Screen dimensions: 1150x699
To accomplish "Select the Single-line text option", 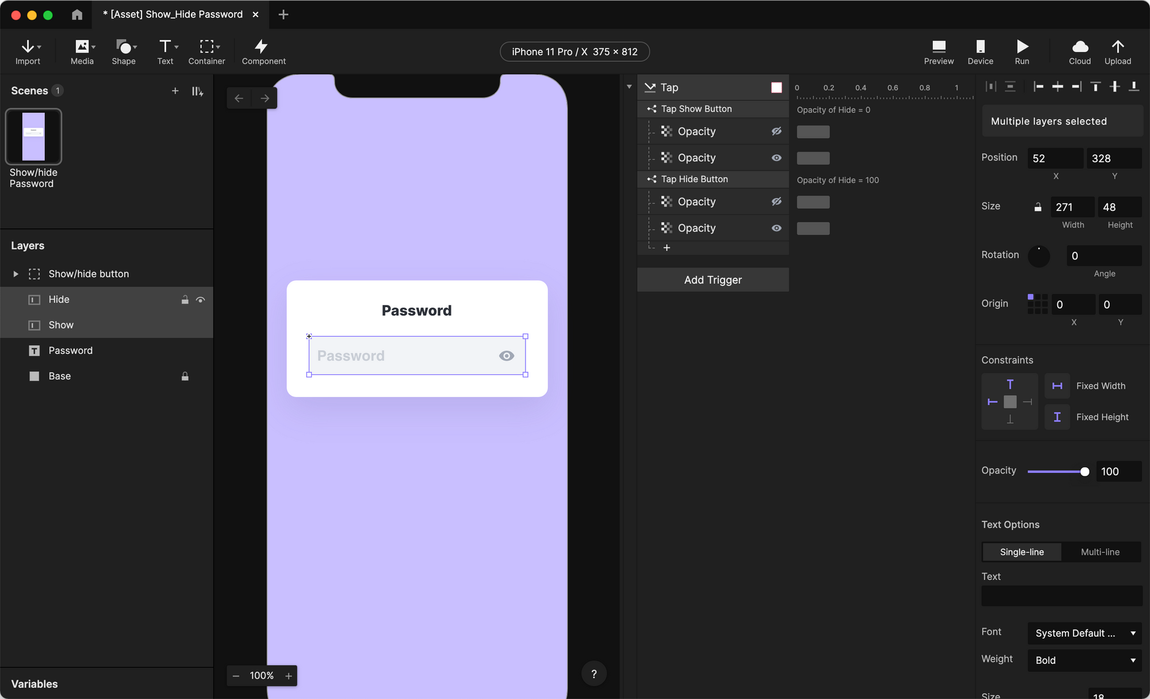I will tap(1022, 552).
